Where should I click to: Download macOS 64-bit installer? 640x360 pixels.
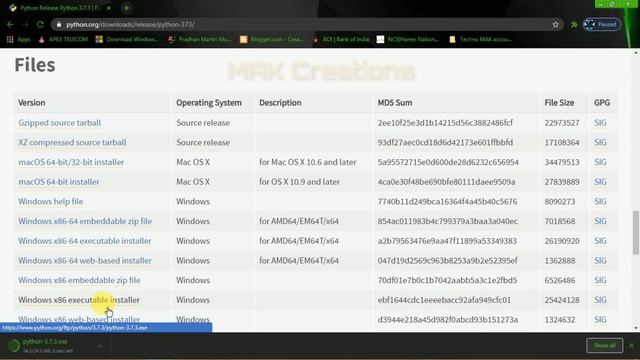[59, 182]
